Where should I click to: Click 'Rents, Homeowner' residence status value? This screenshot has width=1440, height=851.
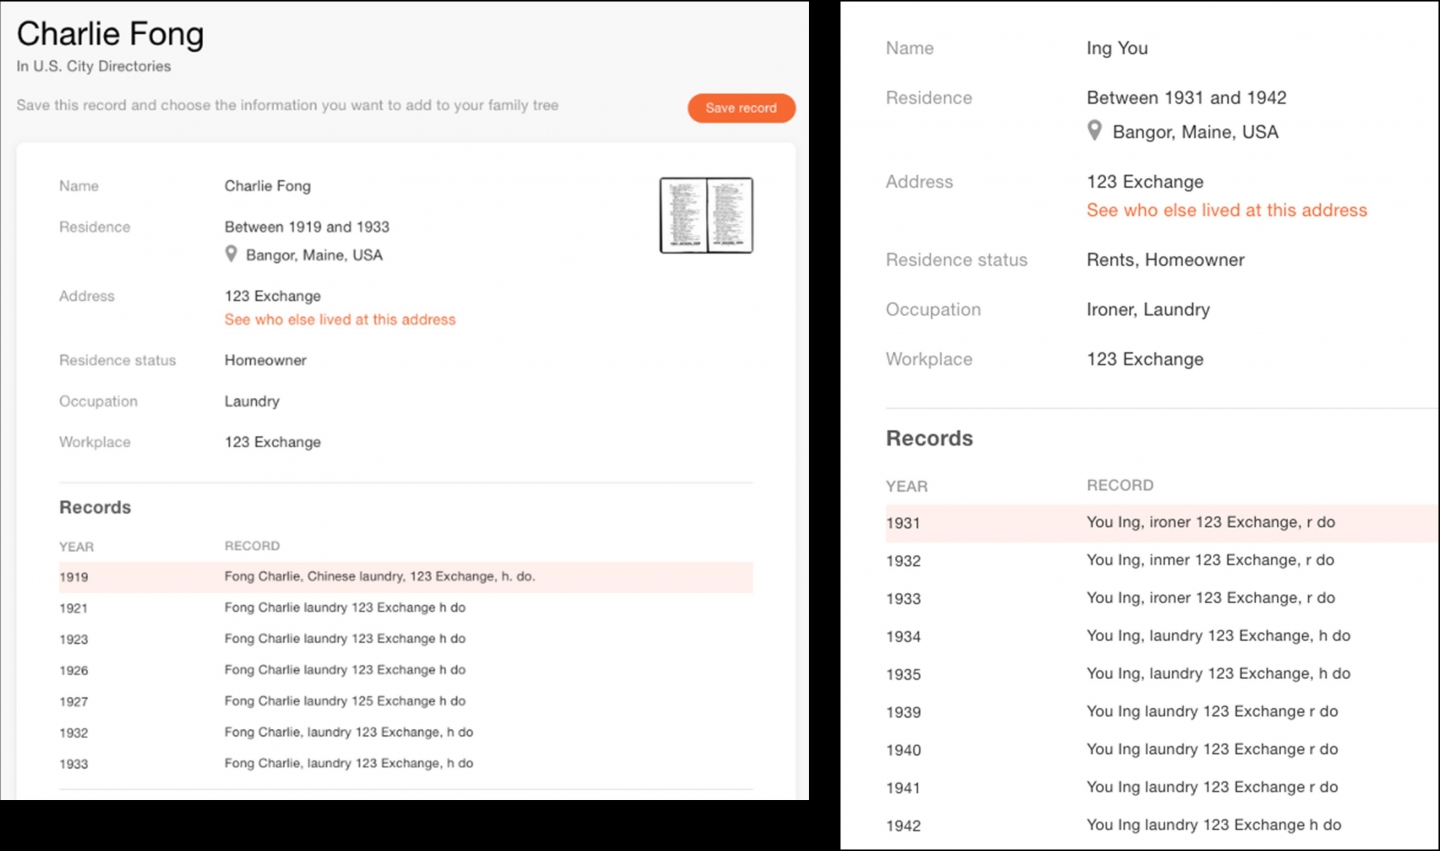pyautogui.click(x=1165, y=260)
